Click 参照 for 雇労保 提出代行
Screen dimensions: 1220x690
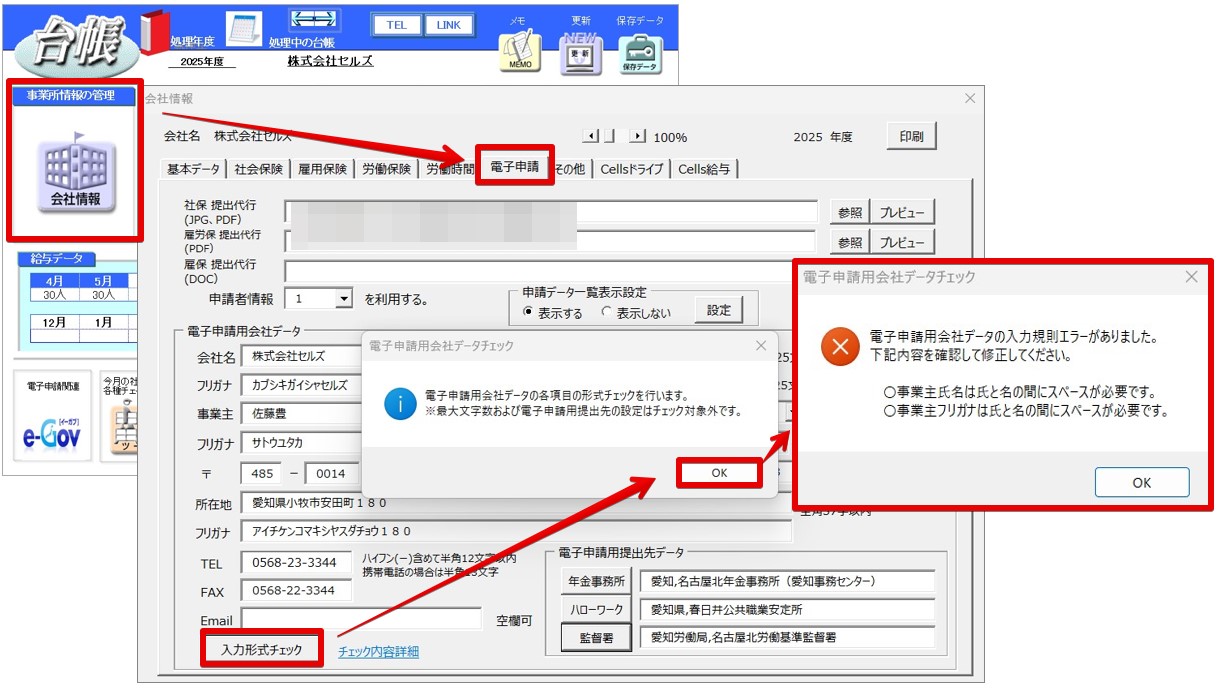pos(849,242)
